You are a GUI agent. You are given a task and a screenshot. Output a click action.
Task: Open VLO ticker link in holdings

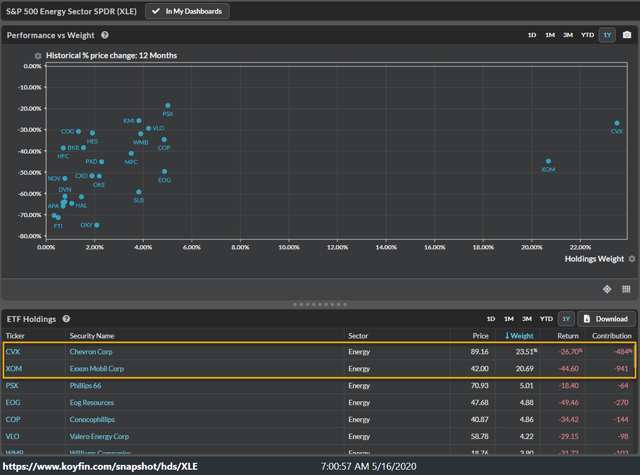click(12, 437)
